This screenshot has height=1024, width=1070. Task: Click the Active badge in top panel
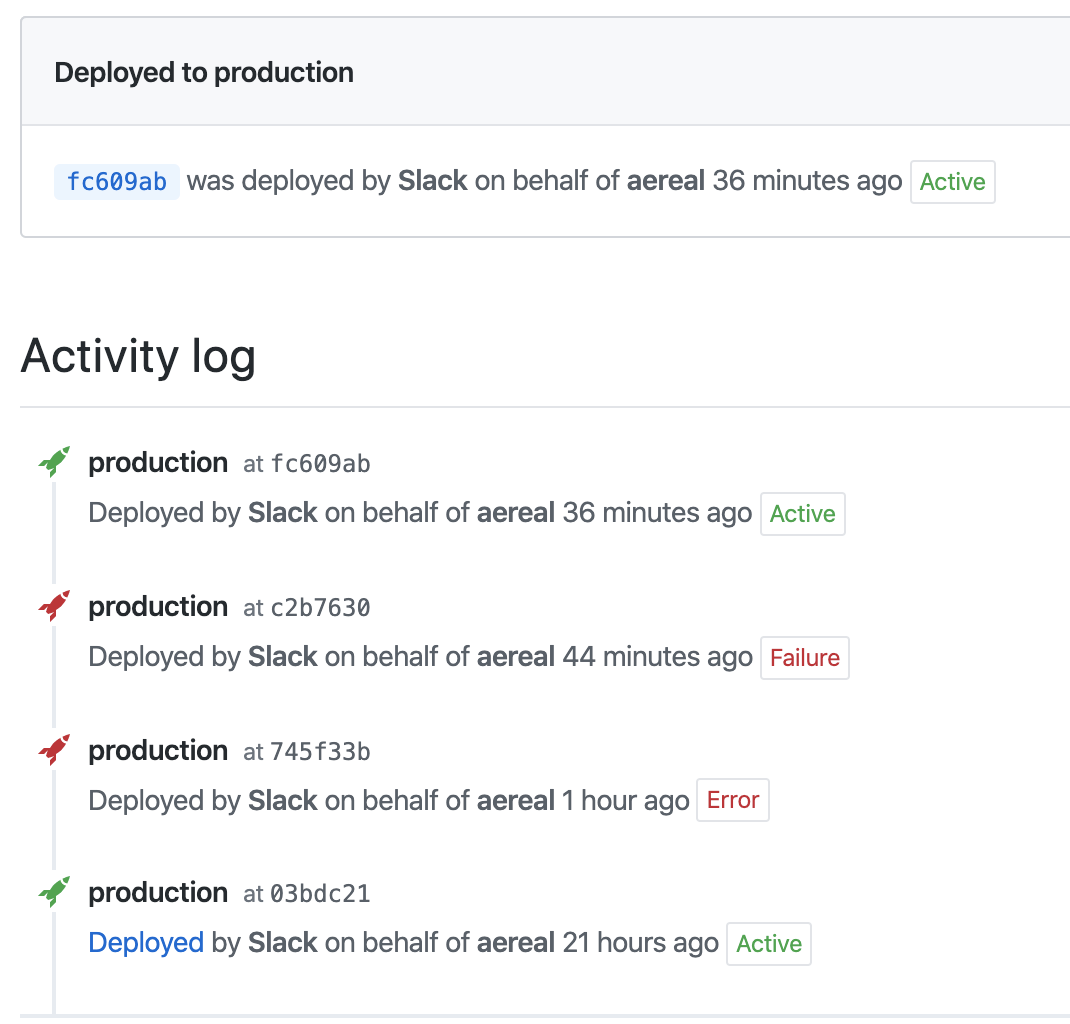click(x=952, y=182)
